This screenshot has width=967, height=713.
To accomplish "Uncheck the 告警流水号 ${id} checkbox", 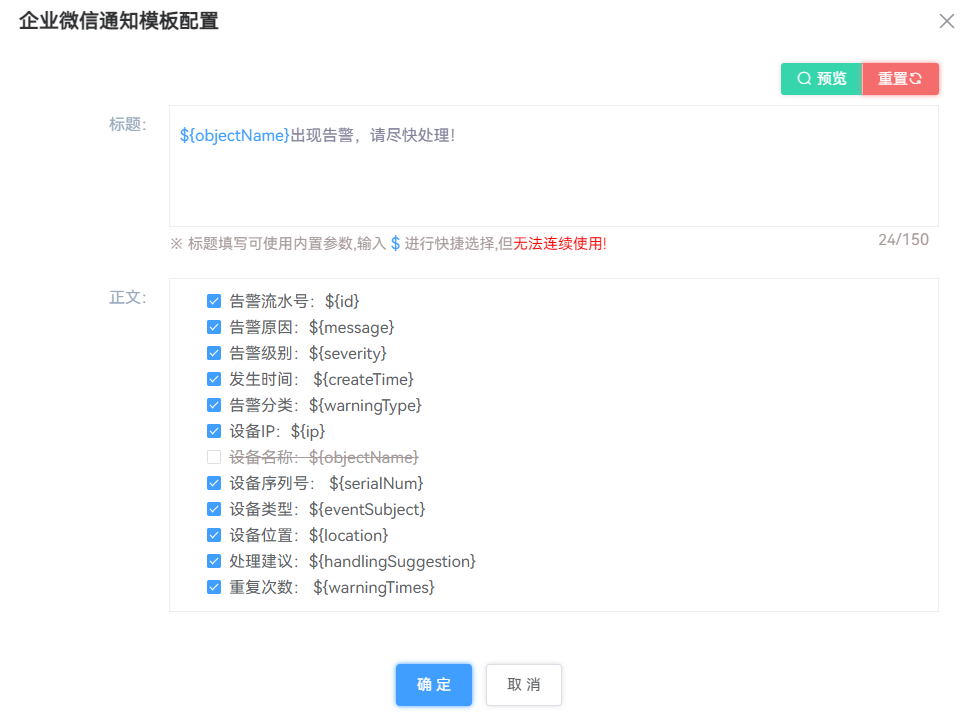I will [x=214, y=301].
